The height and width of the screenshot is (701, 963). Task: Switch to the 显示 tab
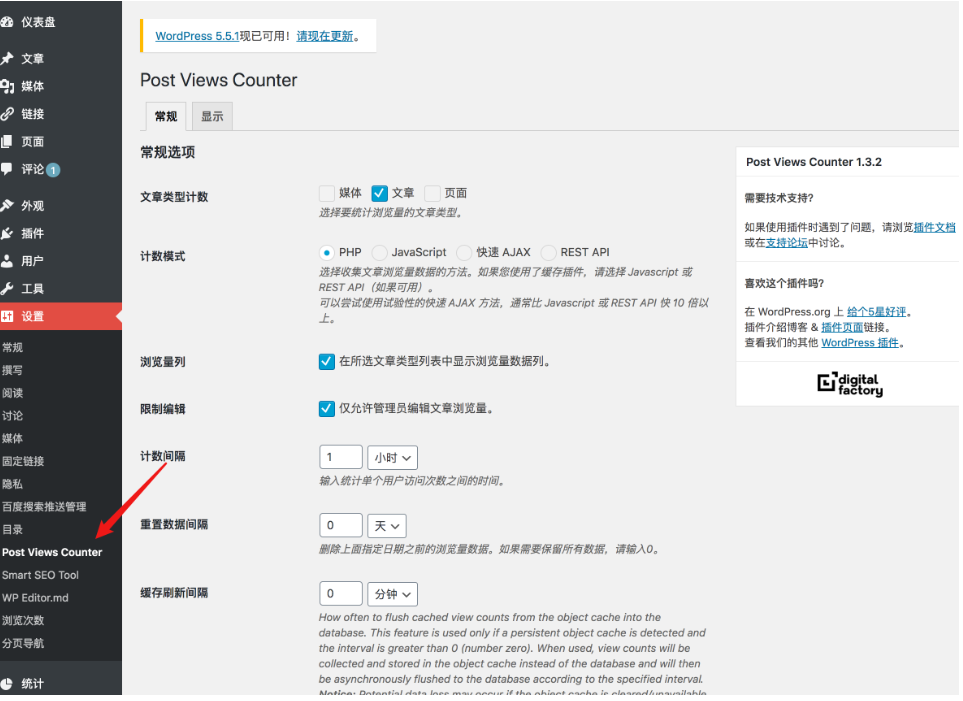(212, 116)
